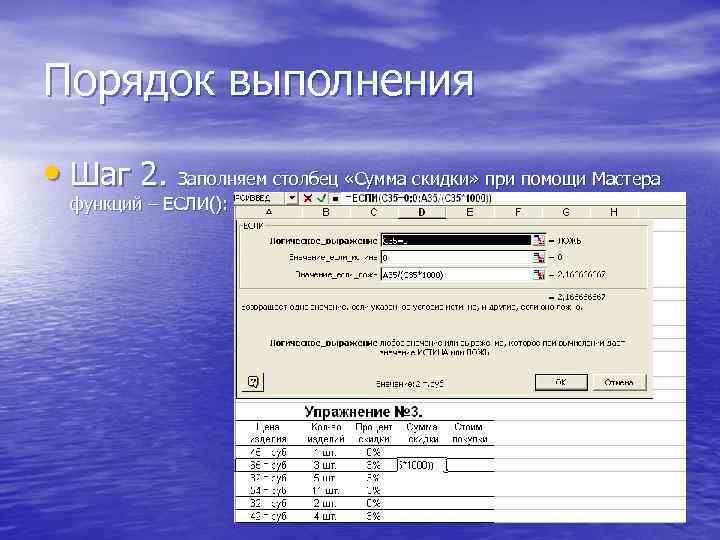720x540 pixels.
Task: Click the Отмена button
Action: 619,382
